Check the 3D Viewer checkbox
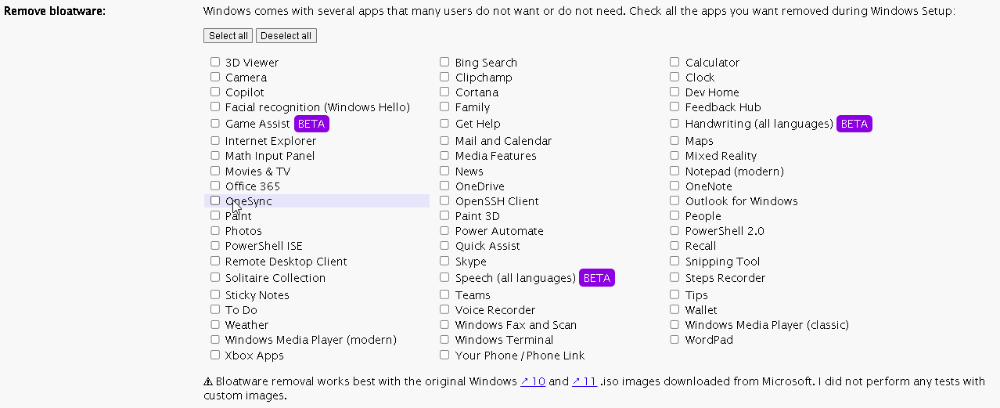The height and width of the screenshot is (408, 1000). (x=215, y=62)
